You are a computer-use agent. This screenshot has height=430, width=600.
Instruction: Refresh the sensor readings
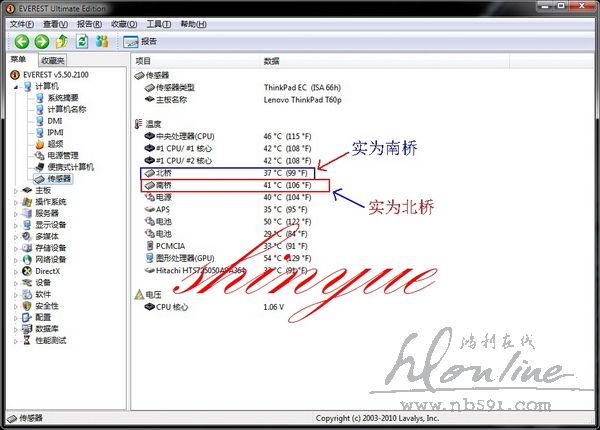(82, 41)
